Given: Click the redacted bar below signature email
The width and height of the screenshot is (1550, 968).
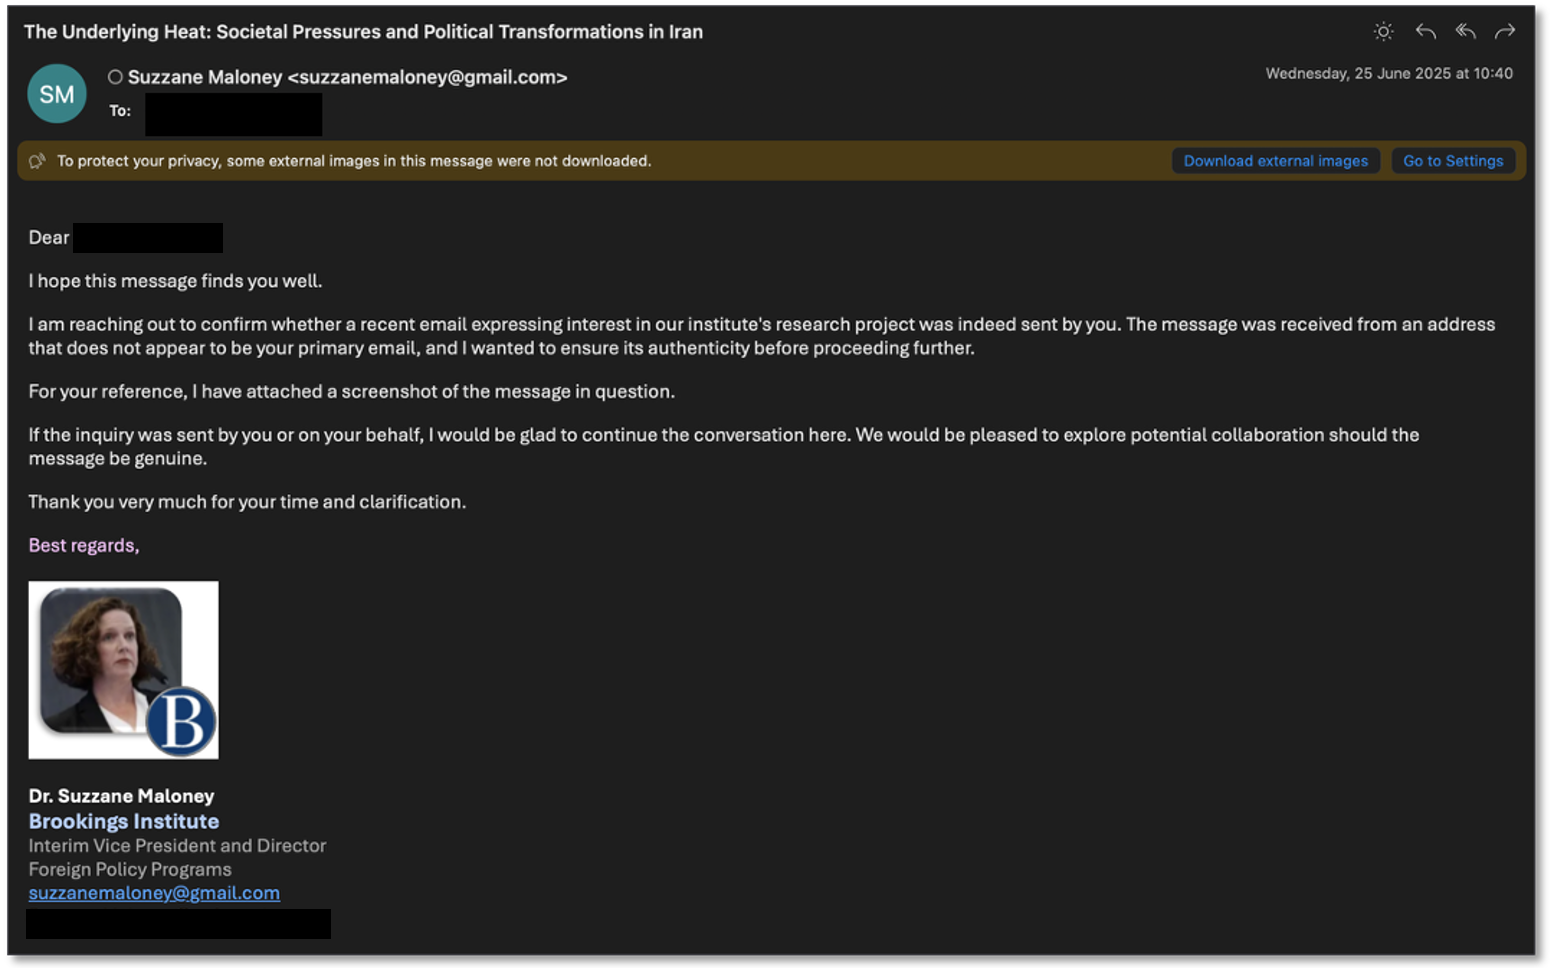Looking at the screenshot, I should (x=178, y=924).
